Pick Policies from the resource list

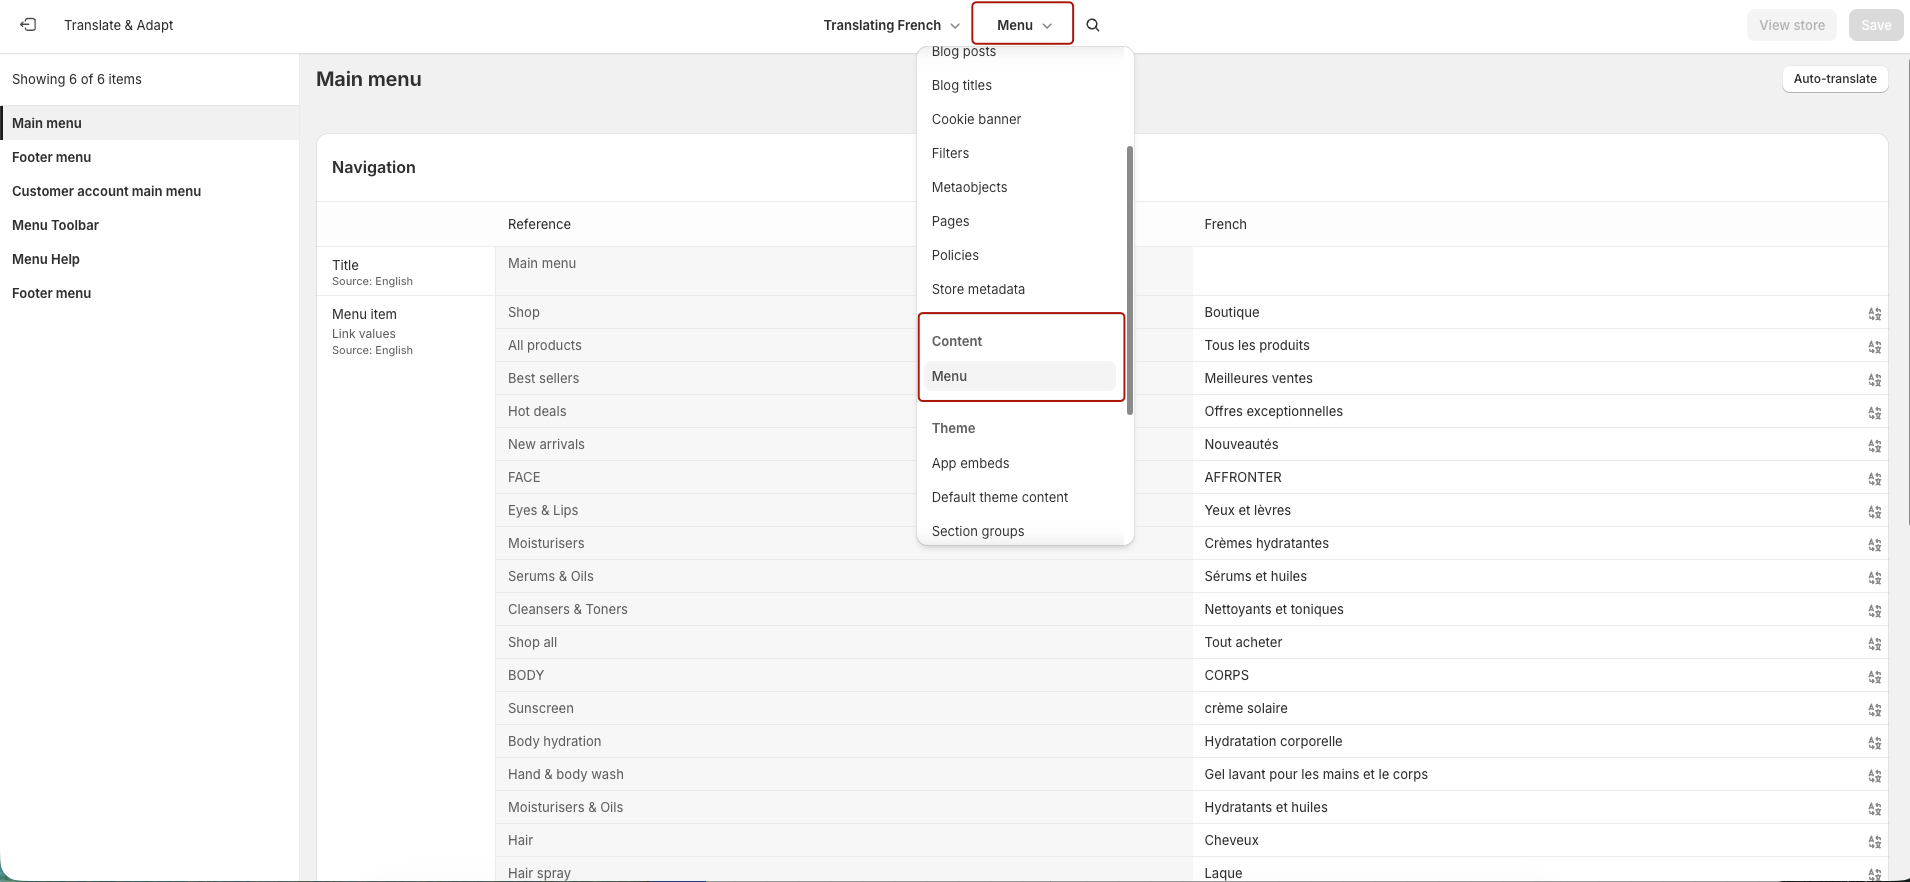955,255
